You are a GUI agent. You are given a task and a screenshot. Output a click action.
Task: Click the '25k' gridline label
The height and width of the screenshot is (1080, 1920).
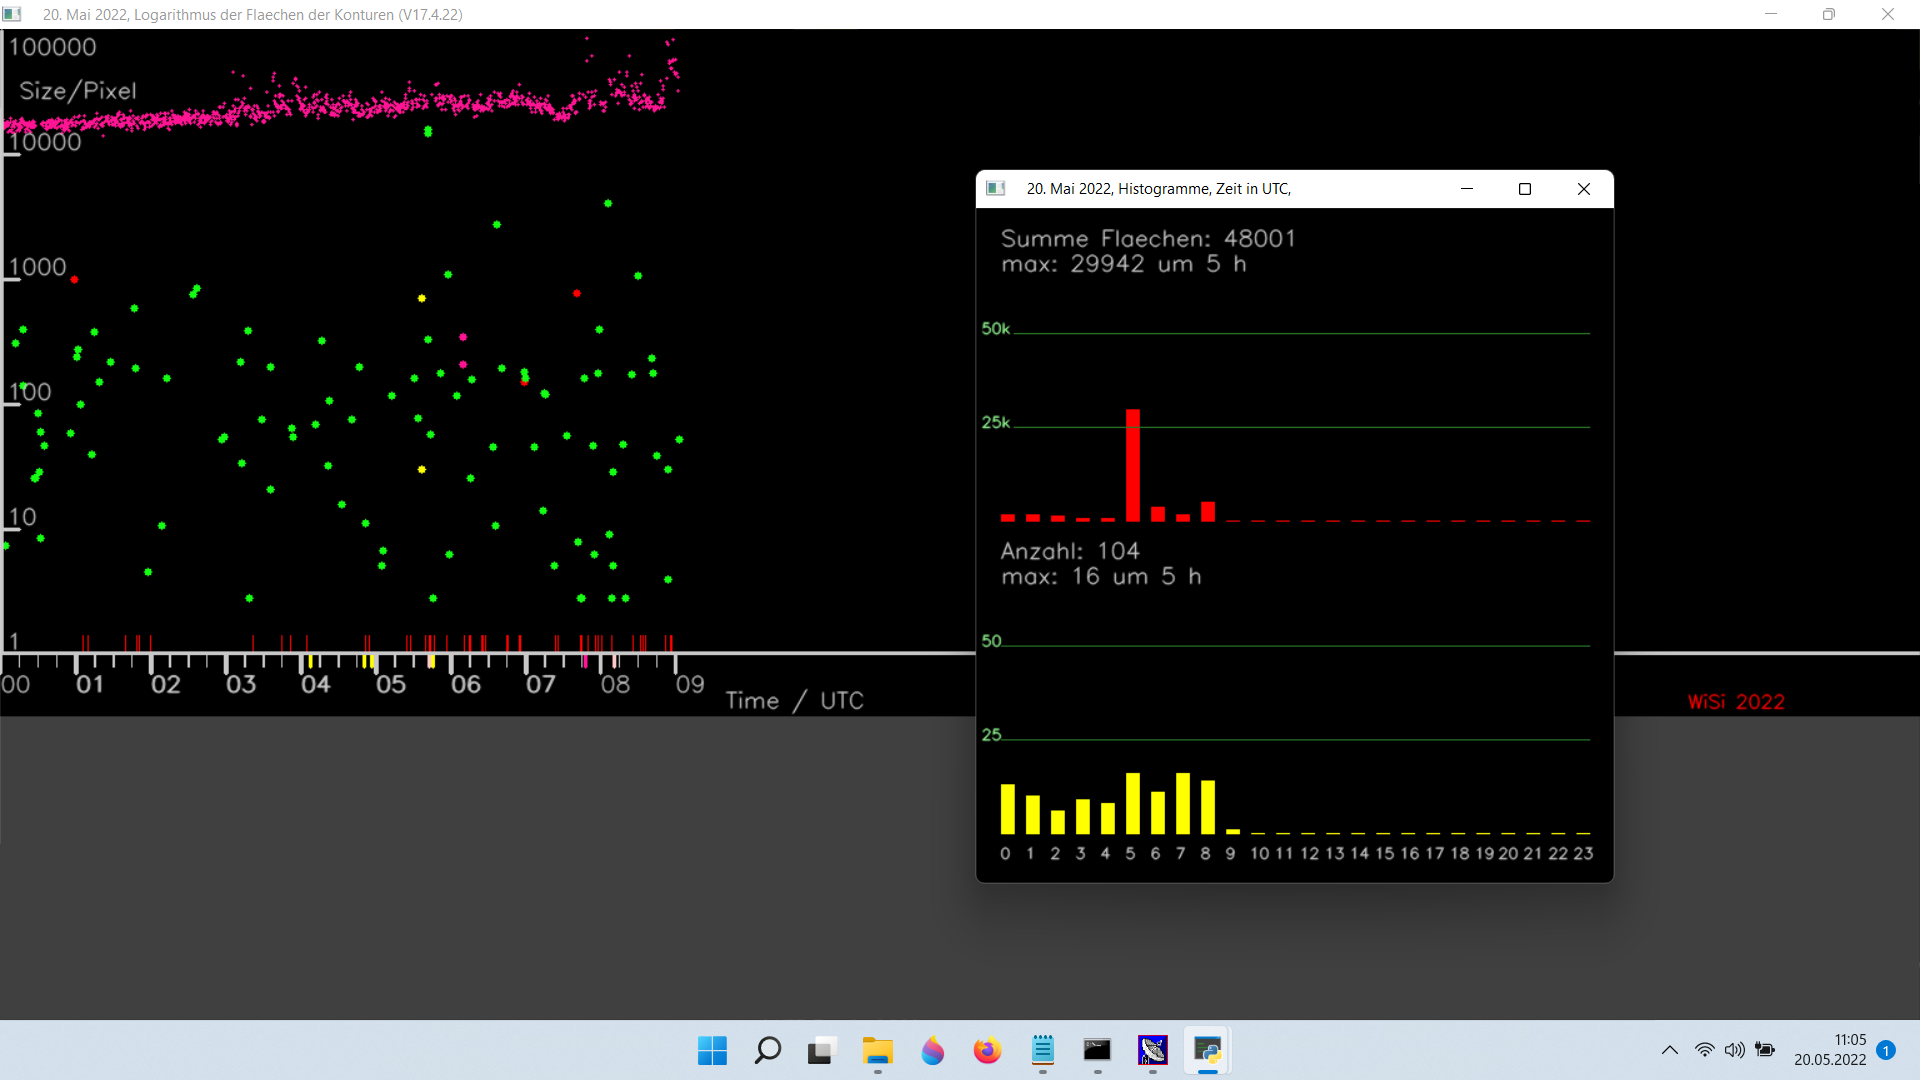pyautogui.click(x=996, y=423)
